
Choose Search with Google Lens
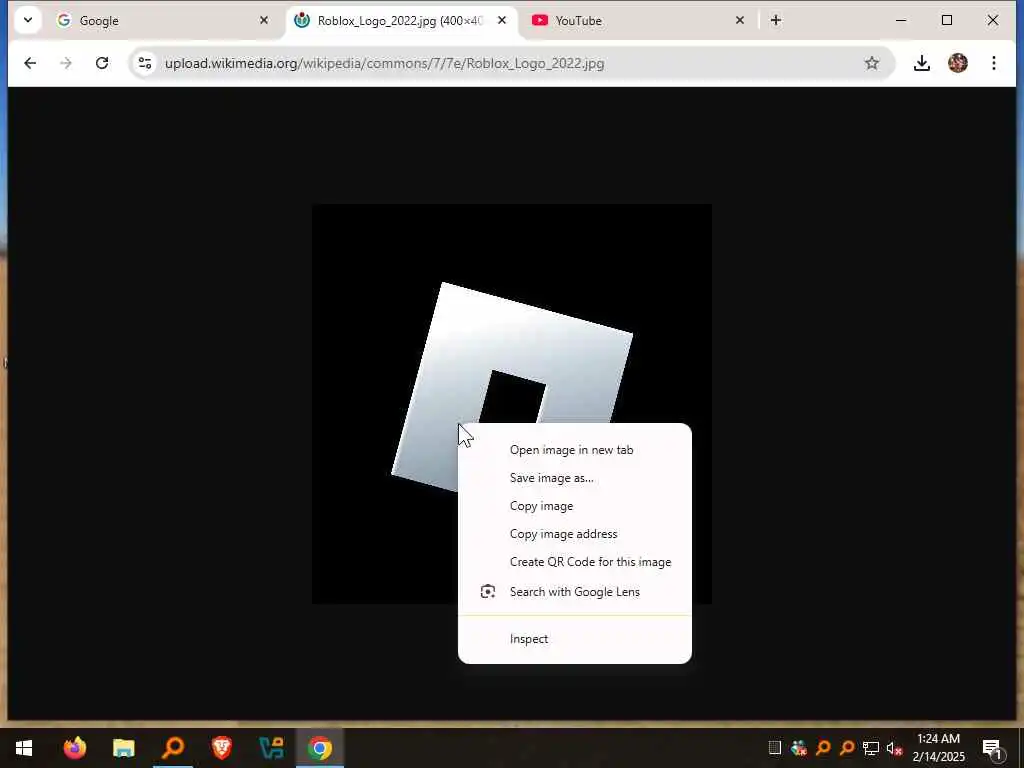tap(575, 592)
